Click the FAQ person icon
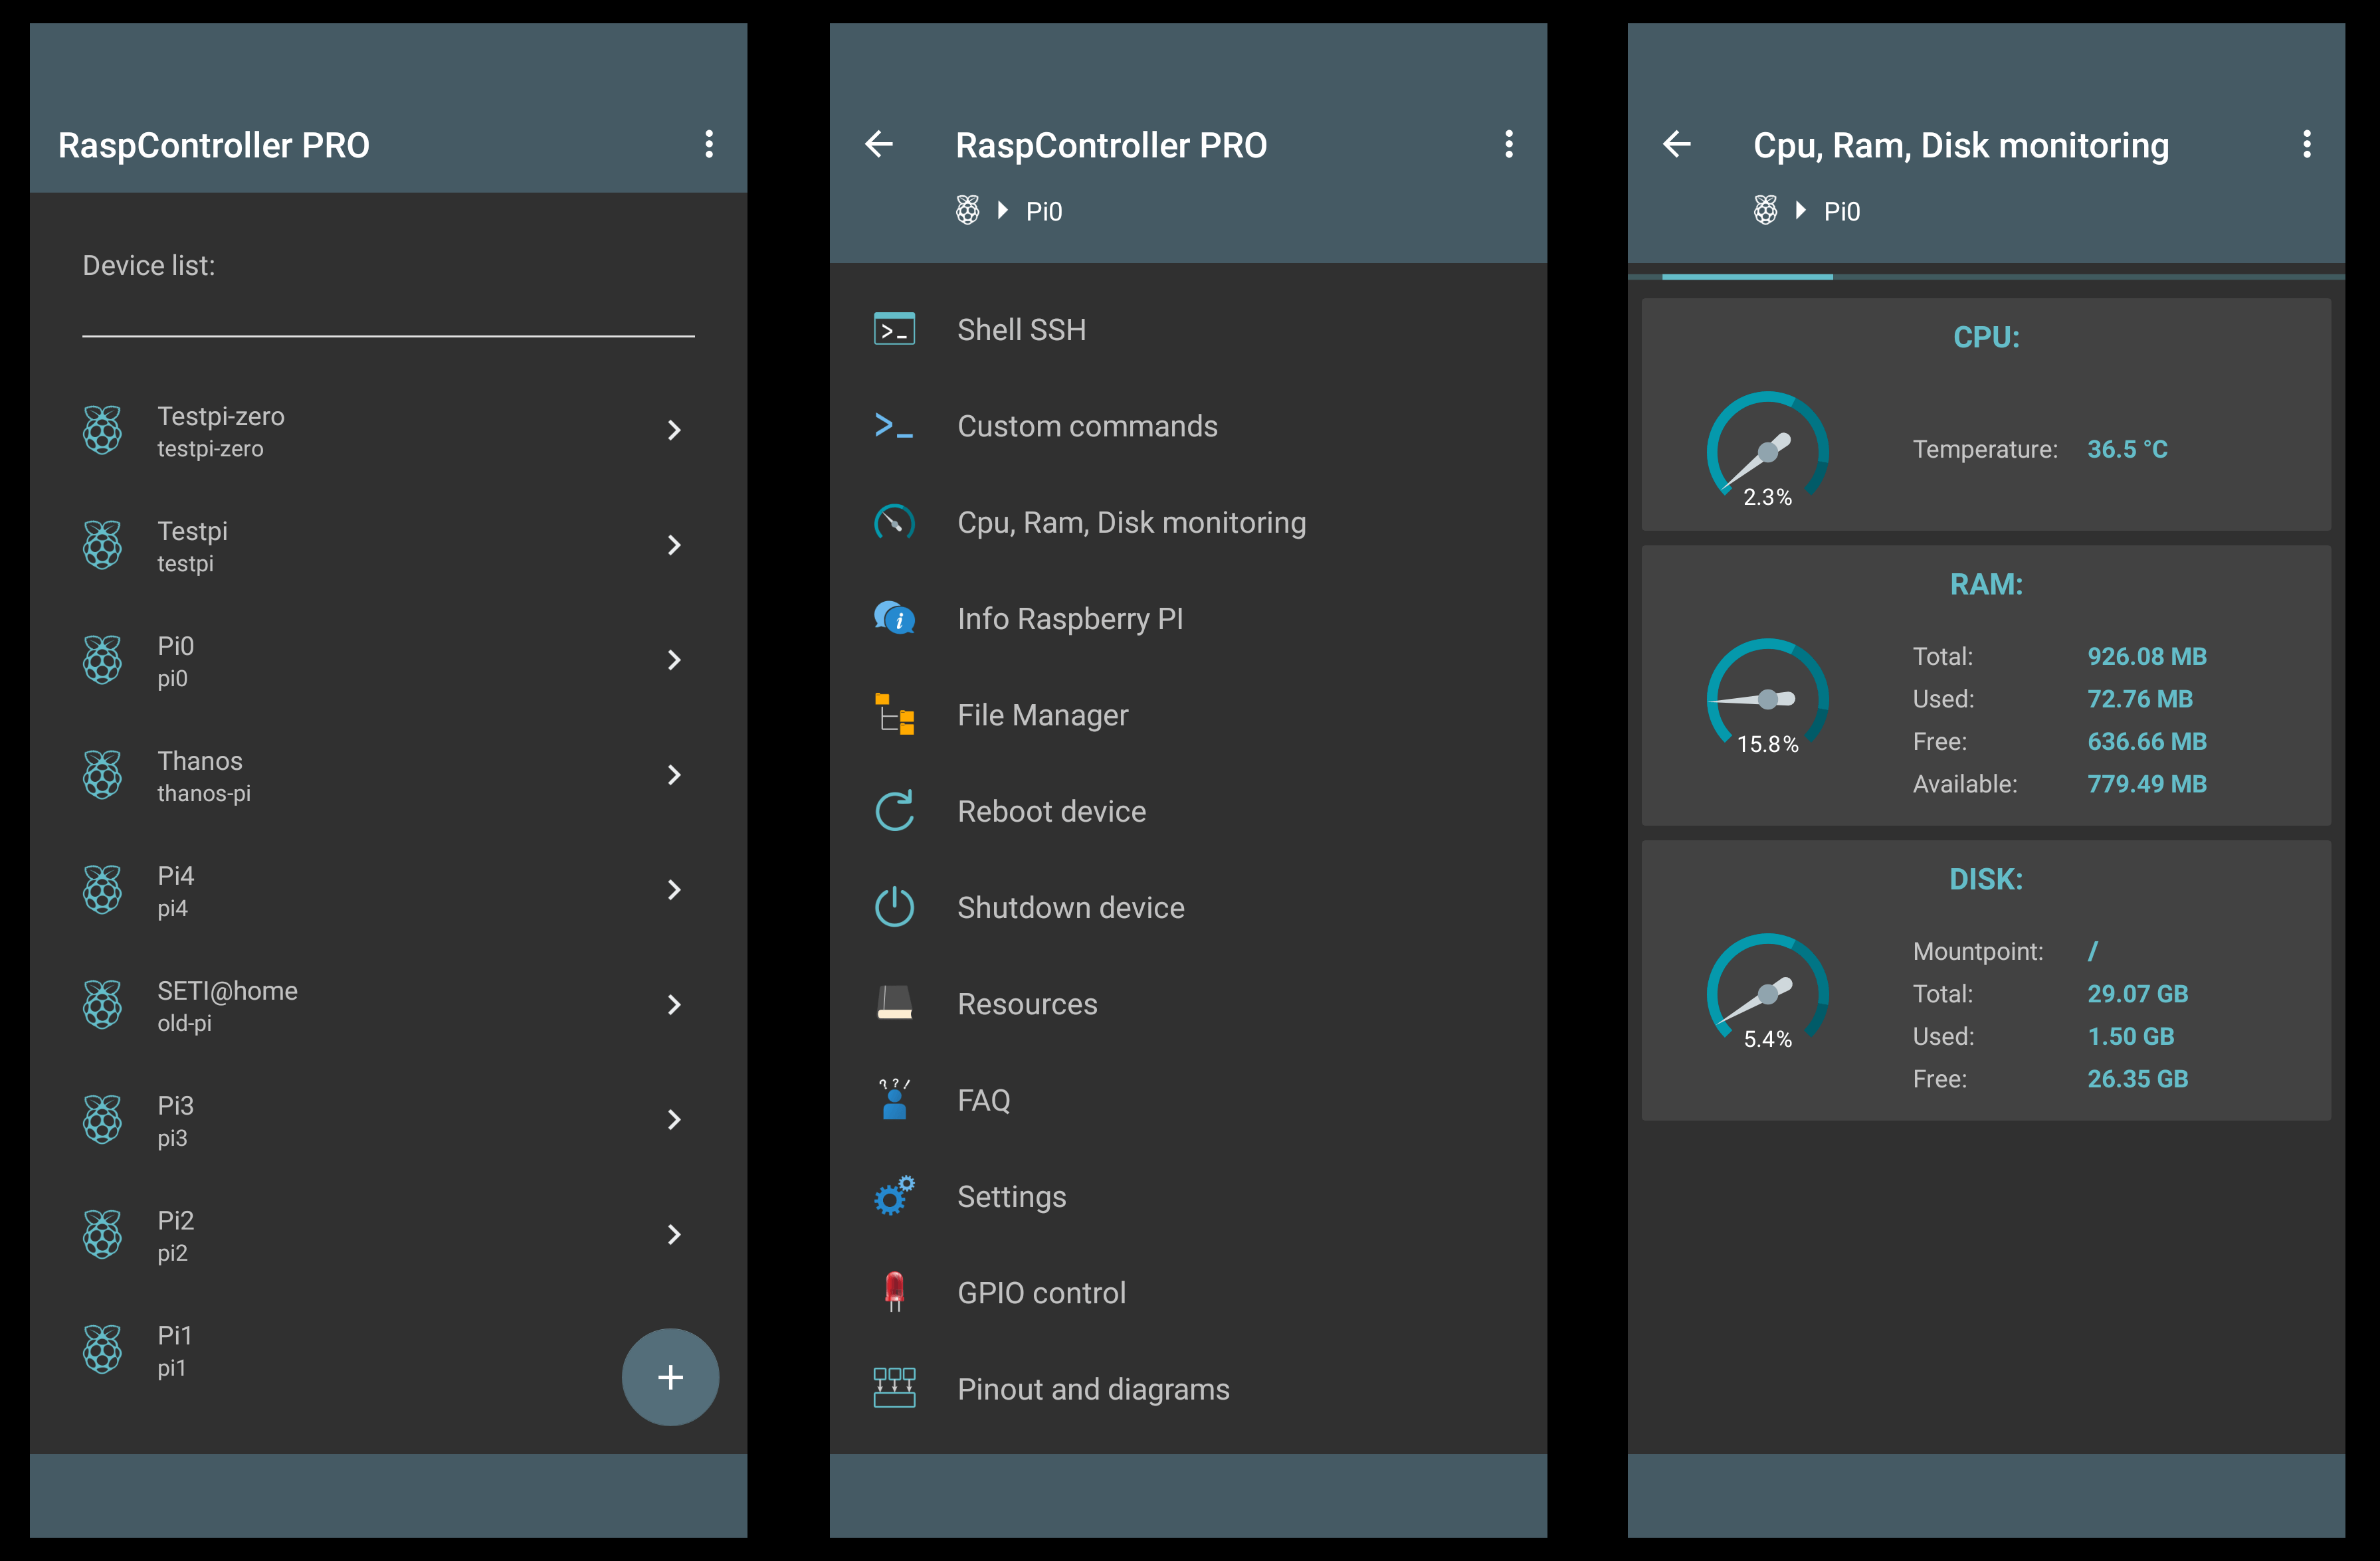This screenshot has width=2380, height=1561. [894, 1099]
